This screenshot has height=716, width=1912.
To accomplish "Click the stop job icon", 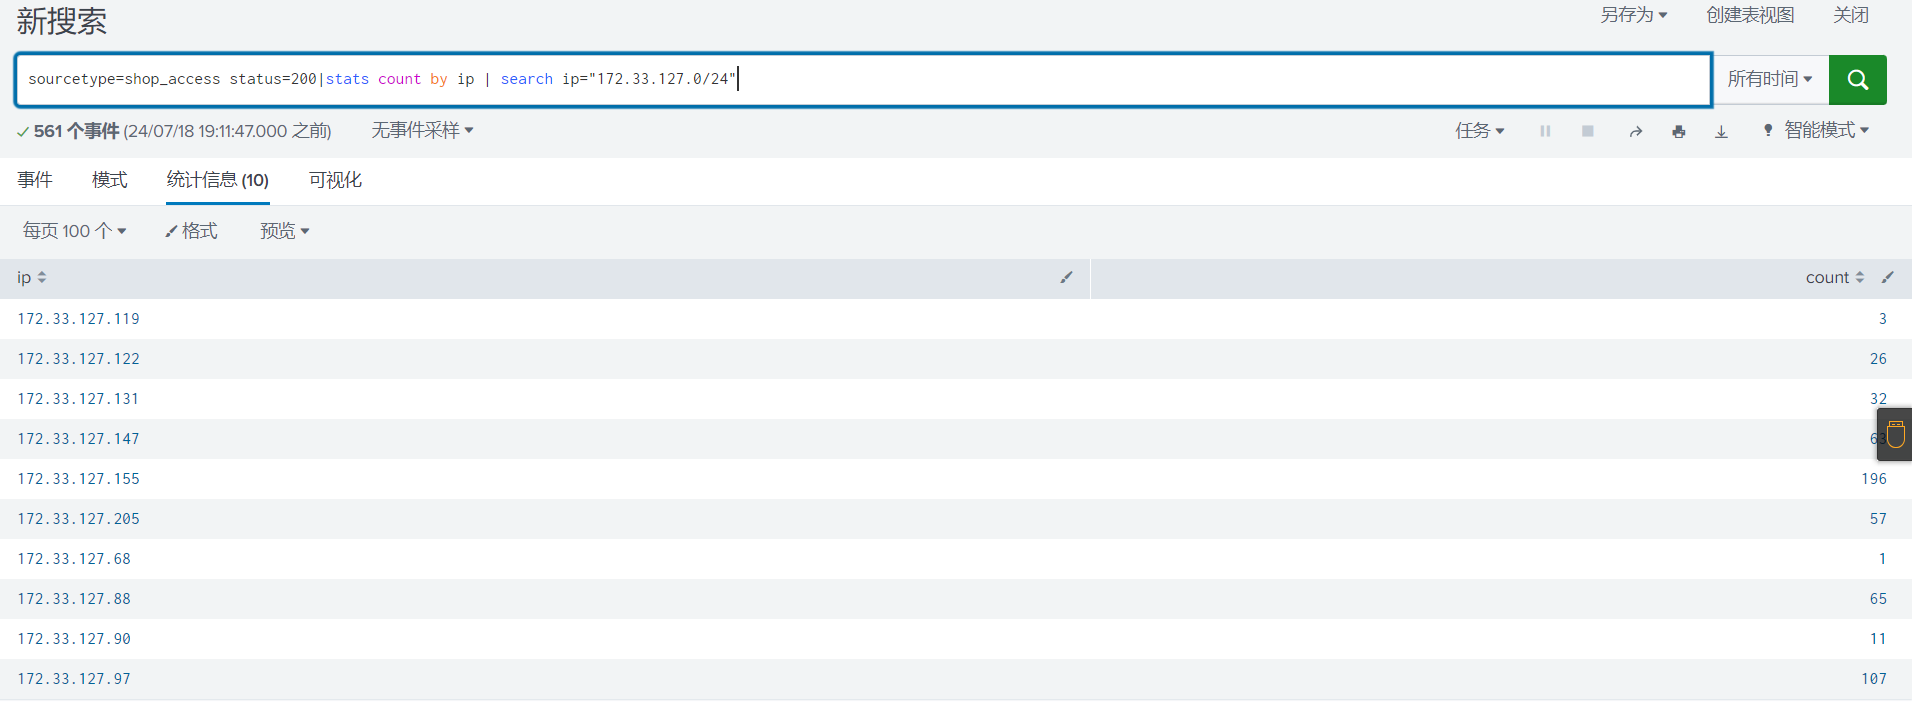I will (1587, 131).
